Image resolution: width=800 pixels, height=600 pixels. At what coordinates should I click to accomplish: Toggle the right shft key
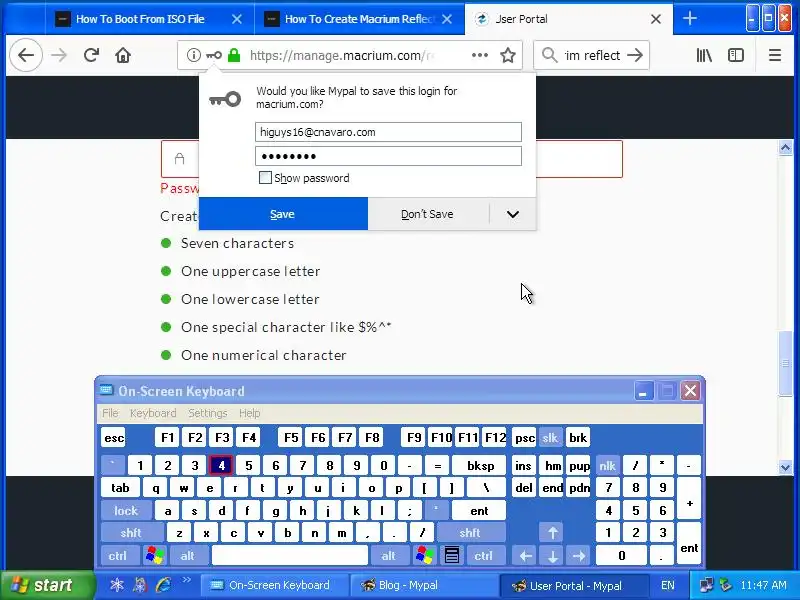point(470,533)
